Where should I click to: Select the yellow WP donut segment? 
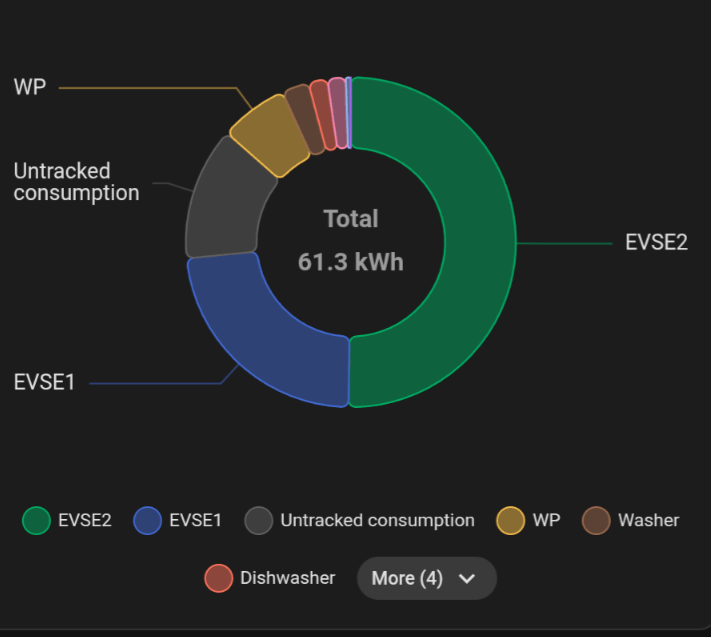point(270,134)
